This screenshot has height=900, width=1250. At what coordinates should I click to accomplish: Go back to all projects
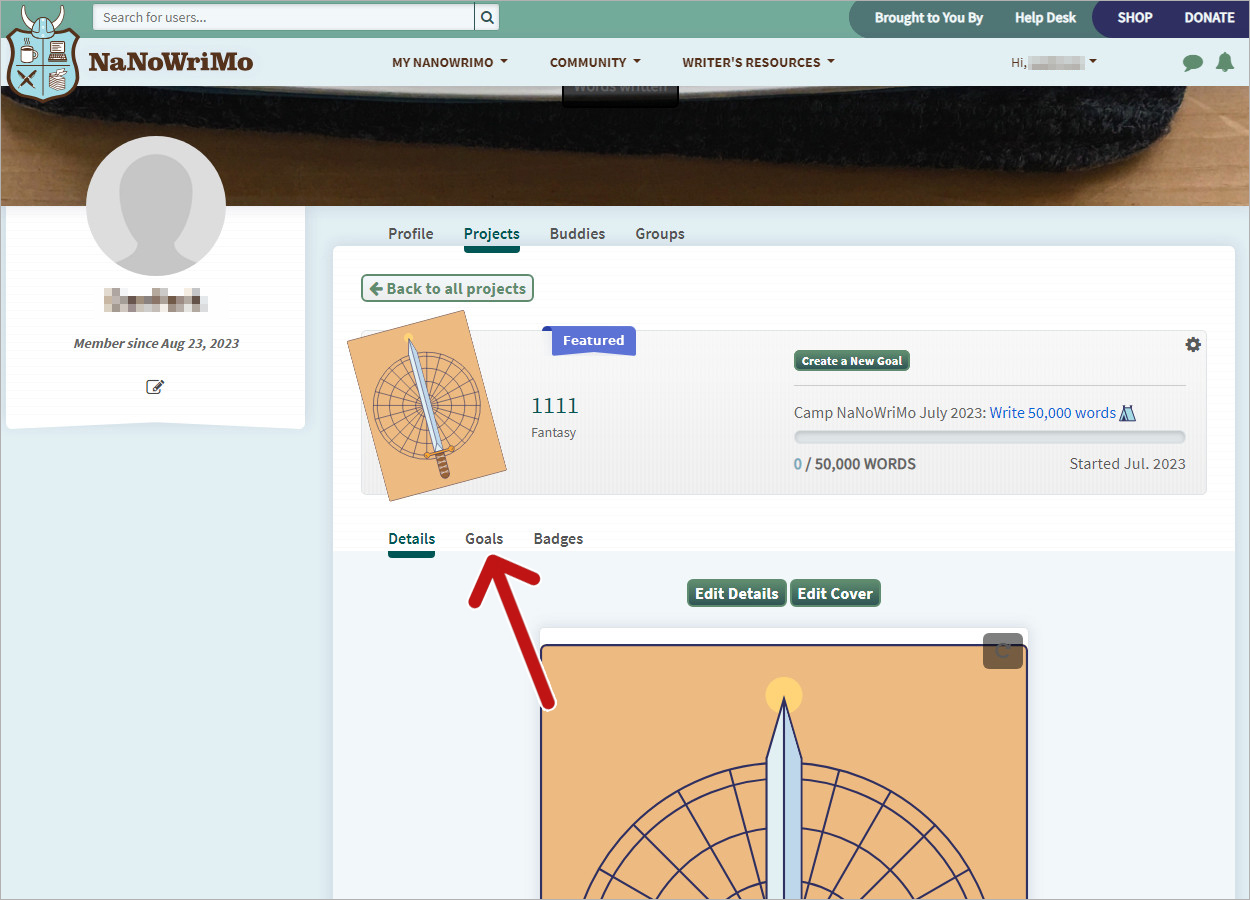448,289
